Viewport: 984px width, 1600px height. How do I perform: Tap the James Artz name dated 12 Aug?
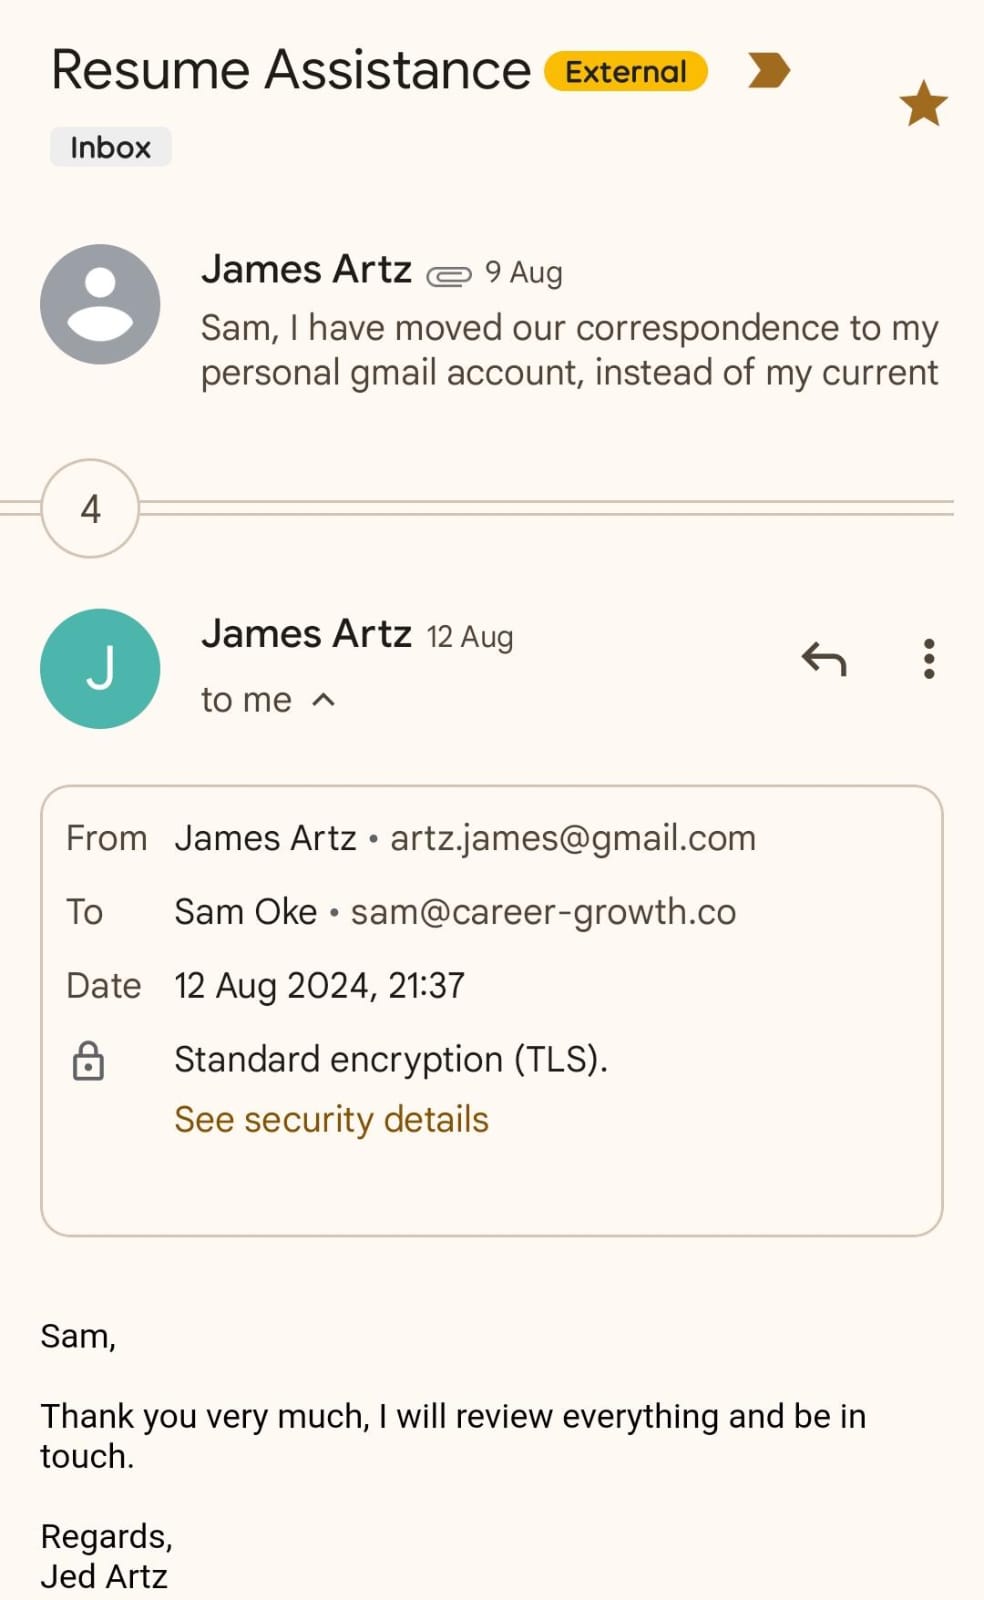(x=306, y=634)
